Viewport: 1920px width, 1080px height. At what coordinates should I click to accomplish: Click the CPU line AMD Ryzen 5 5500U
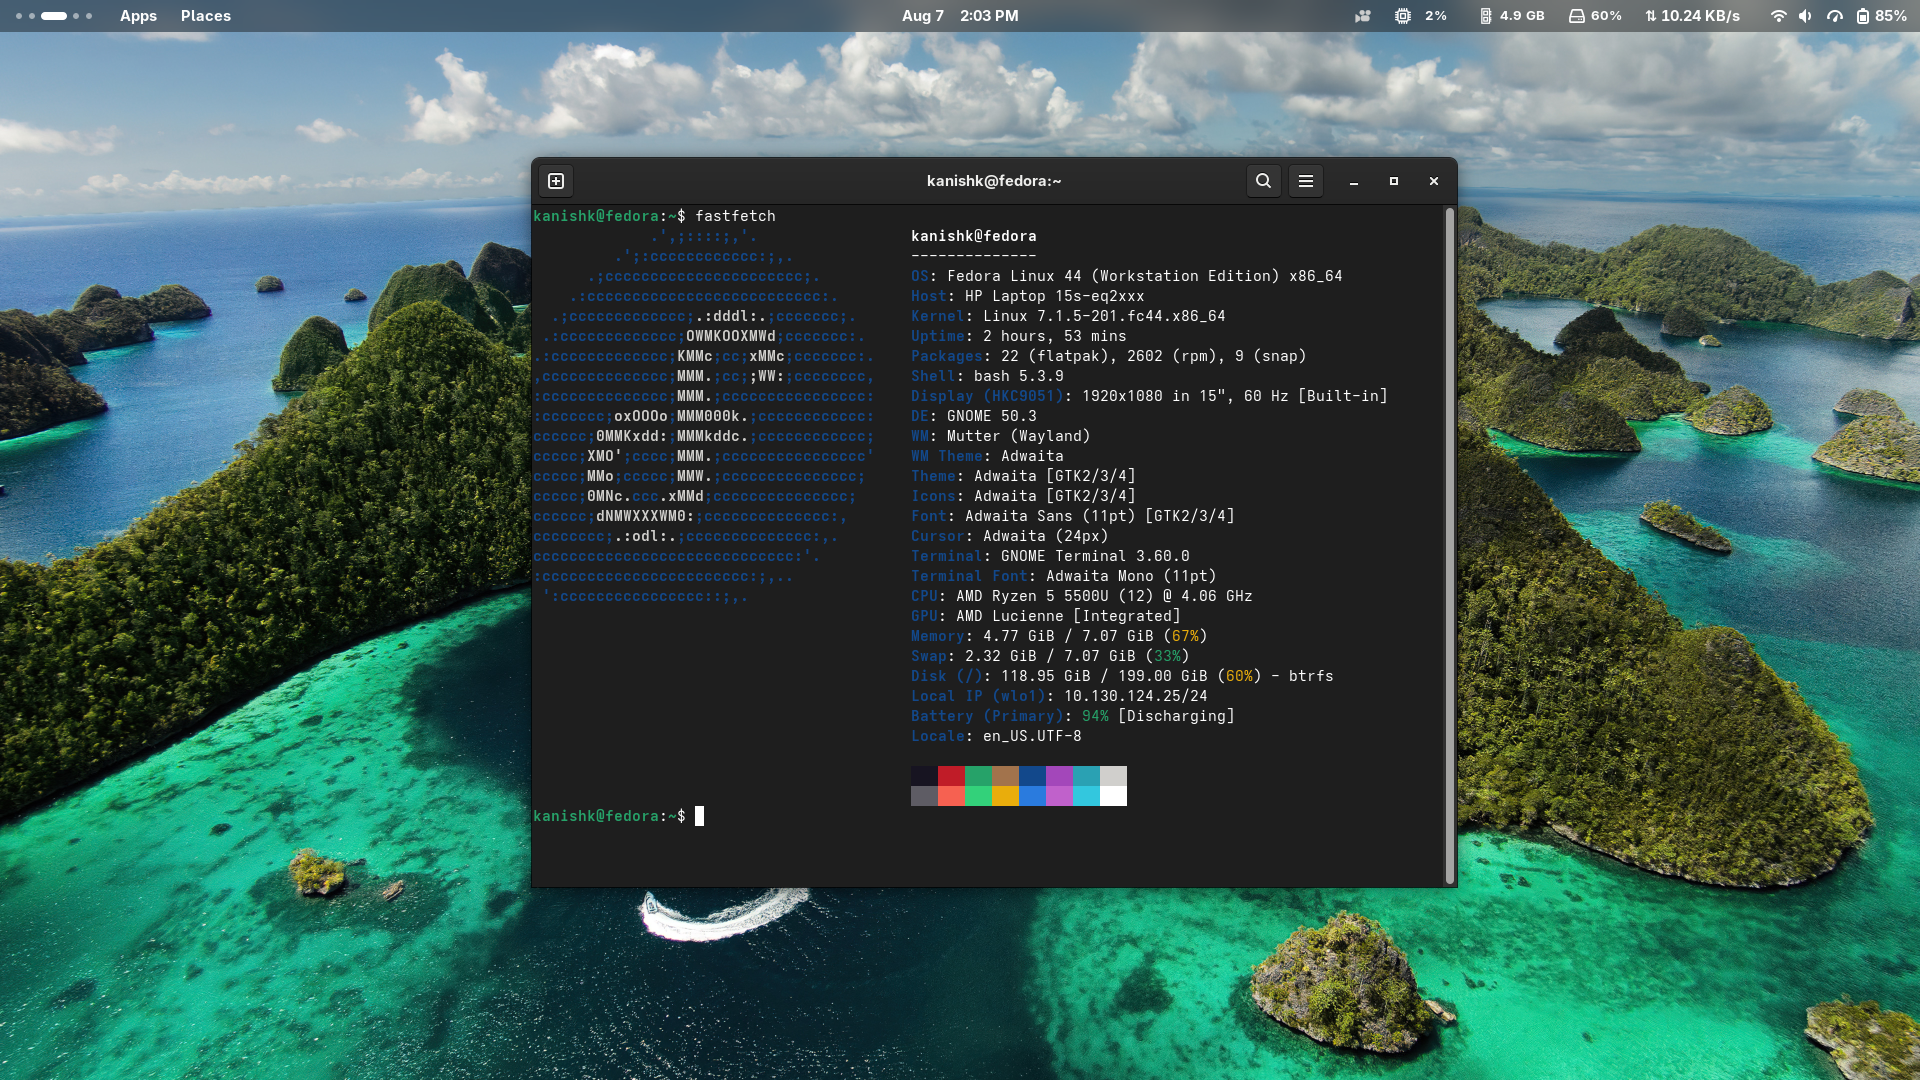tap(1082, 596)
